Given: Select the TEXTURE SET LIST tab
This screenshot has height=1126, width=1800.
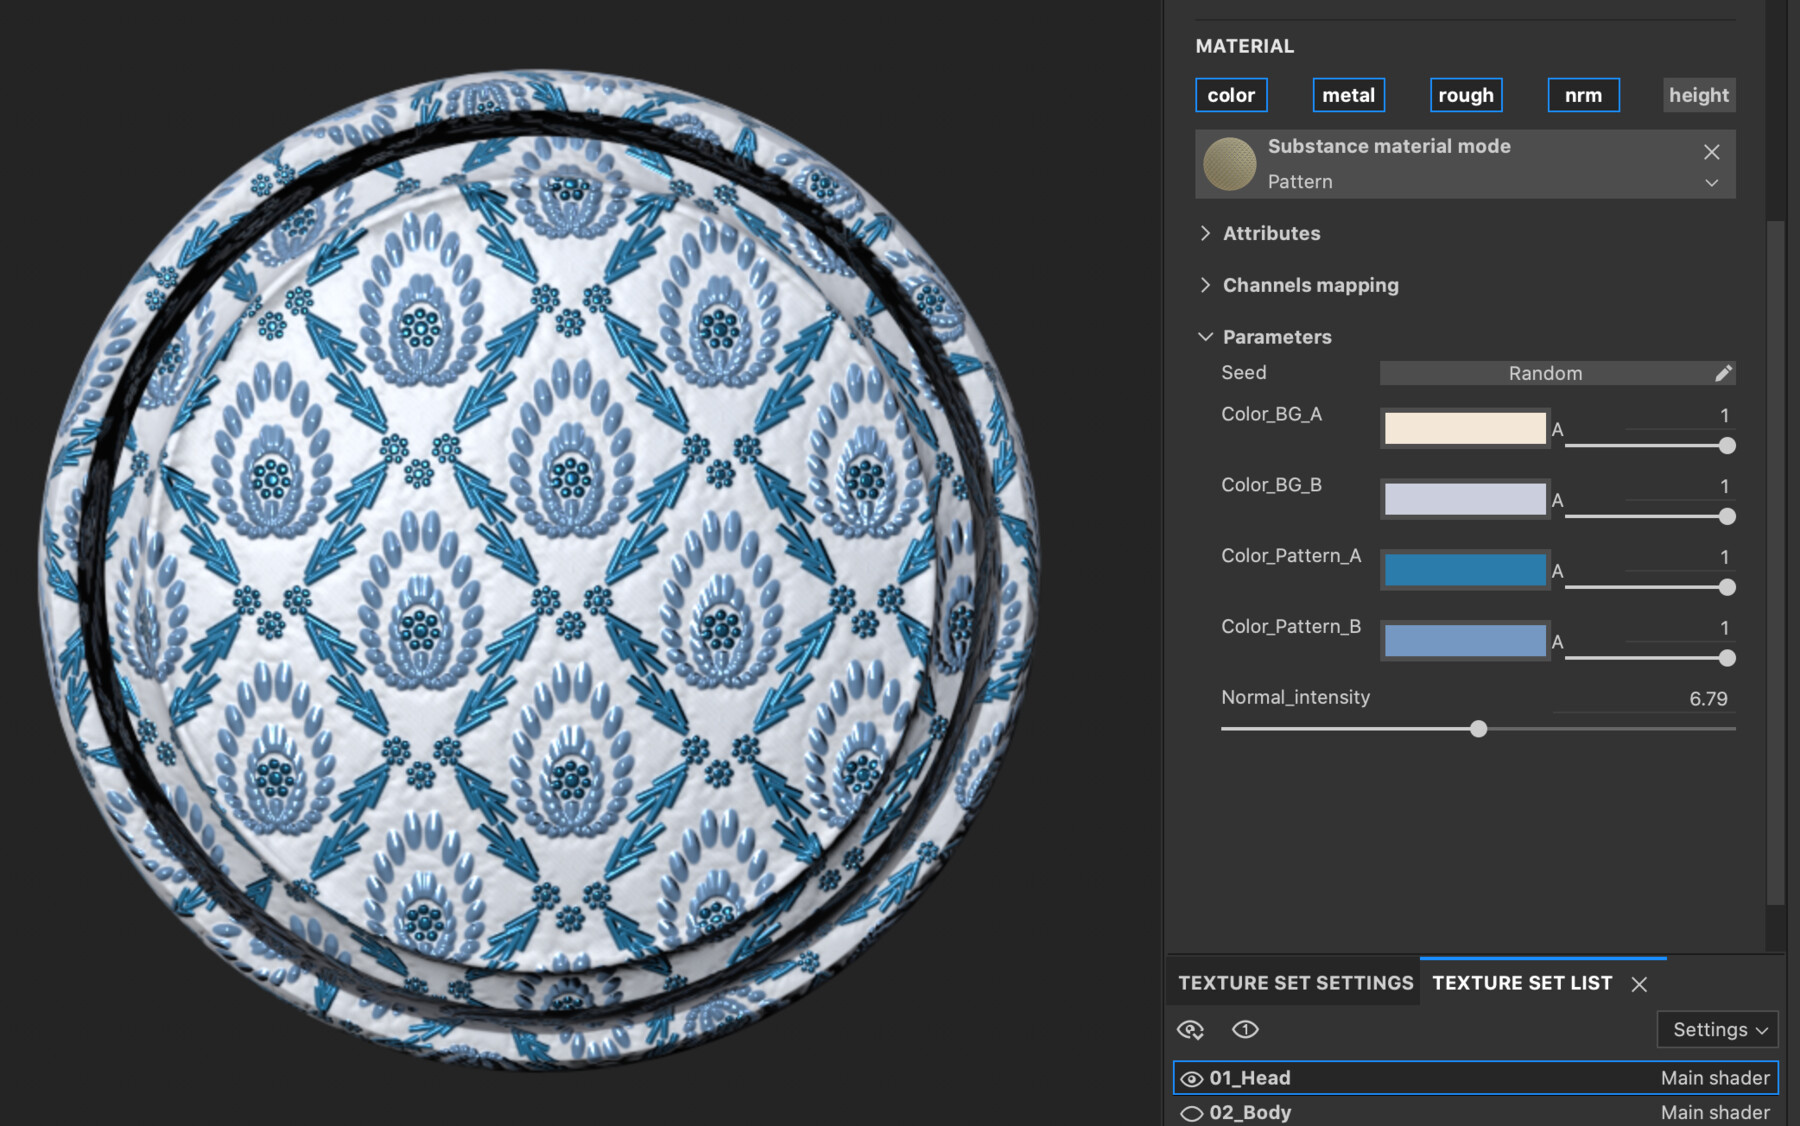Looking at the screenshot, I should [1521, 983].
